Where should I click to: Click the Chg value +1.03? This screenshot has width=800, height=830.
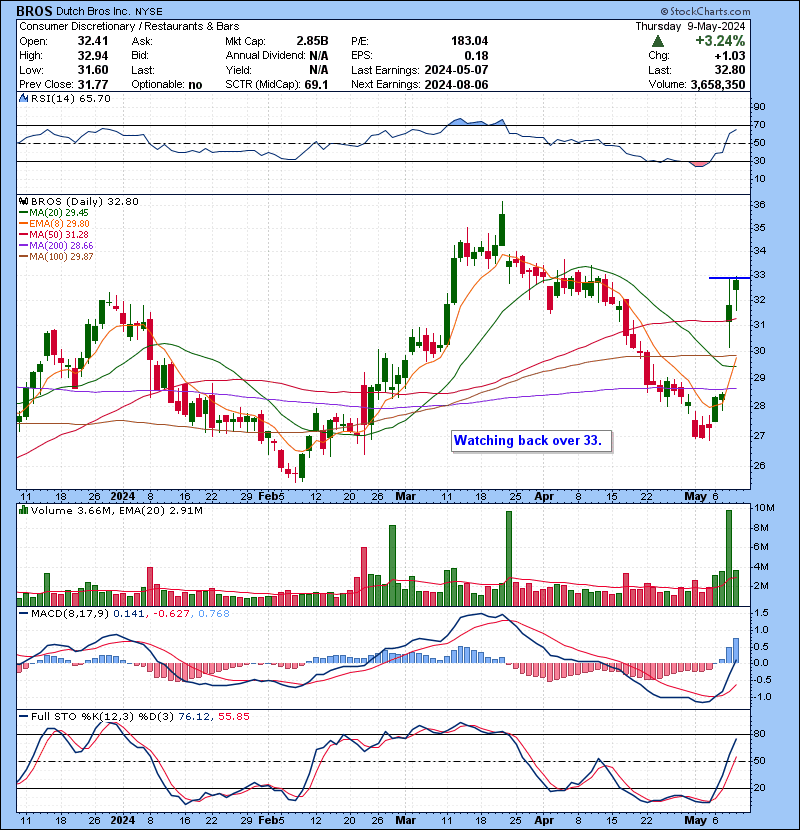[x=730, y=56]
